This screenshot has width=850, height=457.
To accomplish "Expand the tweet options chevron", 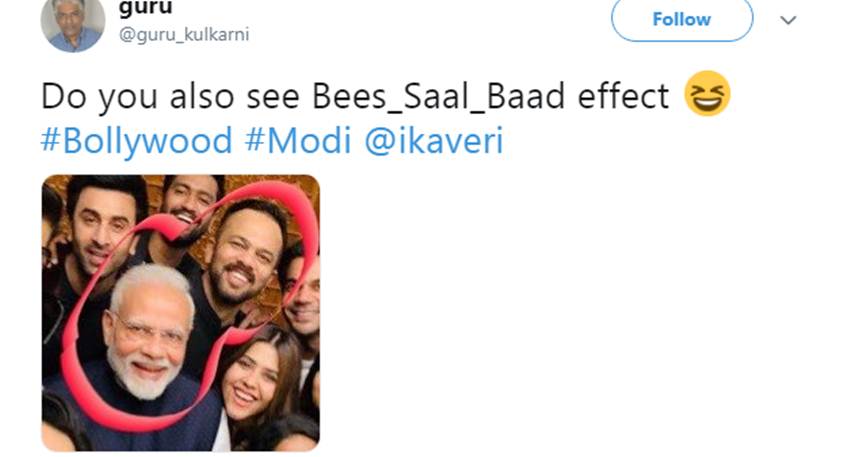I will (x=788, y=20).
